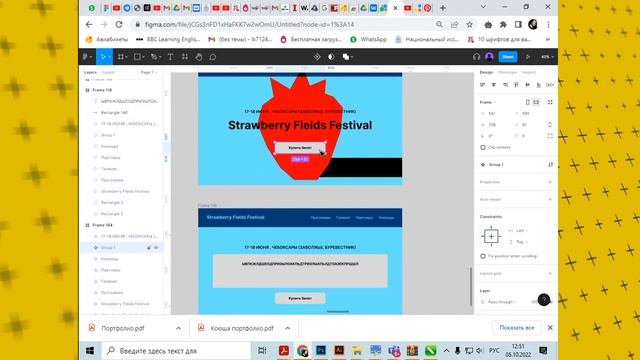640x360 pixels.
Task: Click the Create component icon
Action: [x=317, y=57]
